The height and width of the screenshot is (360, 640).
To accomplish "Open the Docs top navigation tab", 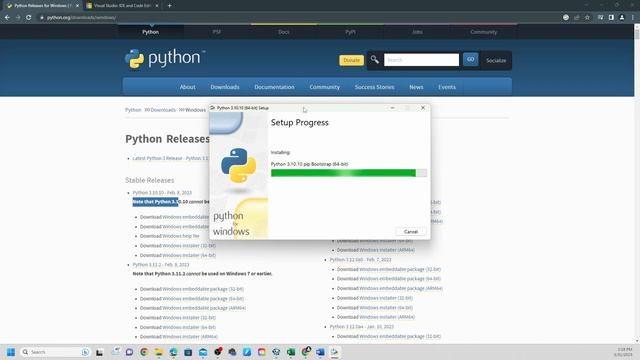I will [x=284, y=32].
